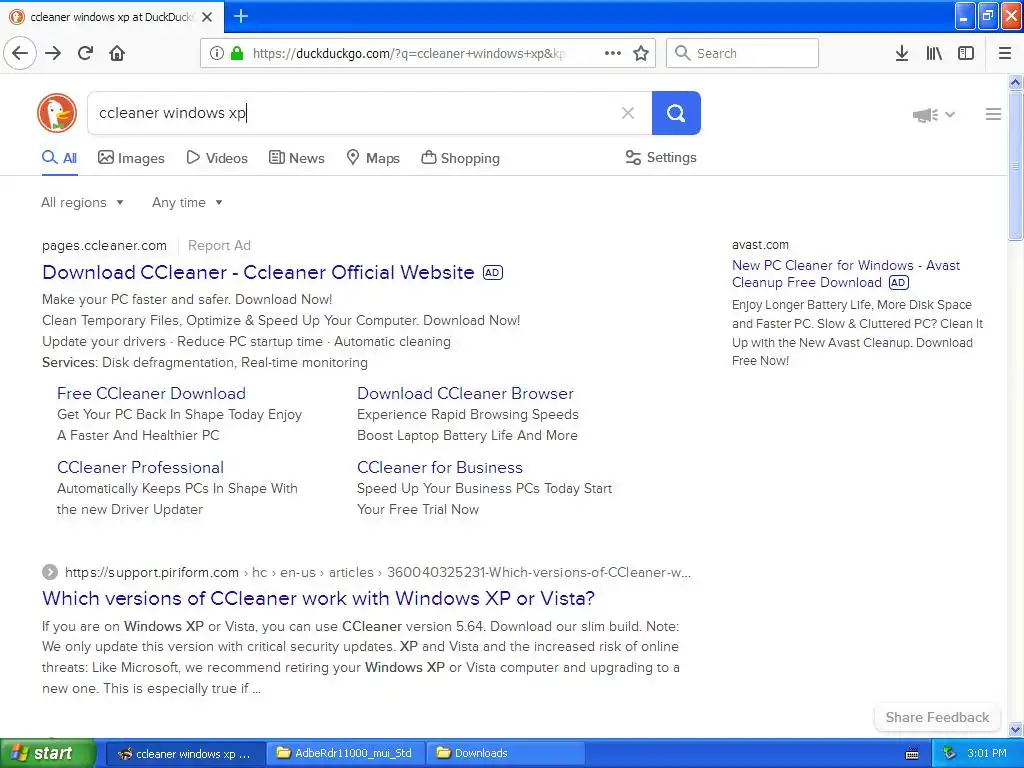
Task: Switch to the All results tab
Action: pyautogui.click(x=59, y=158)
